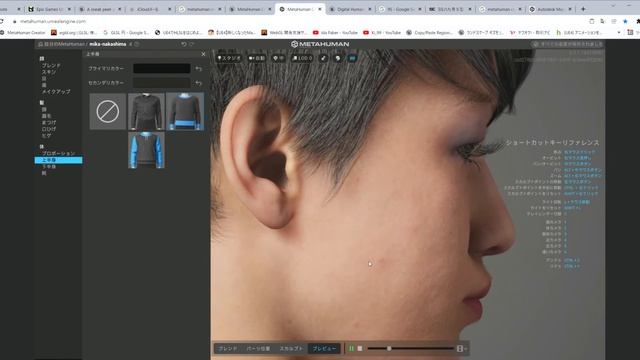Select Makeup in the face sidebar
Viewport: 640px width, 360px height.
pos(56,92)
